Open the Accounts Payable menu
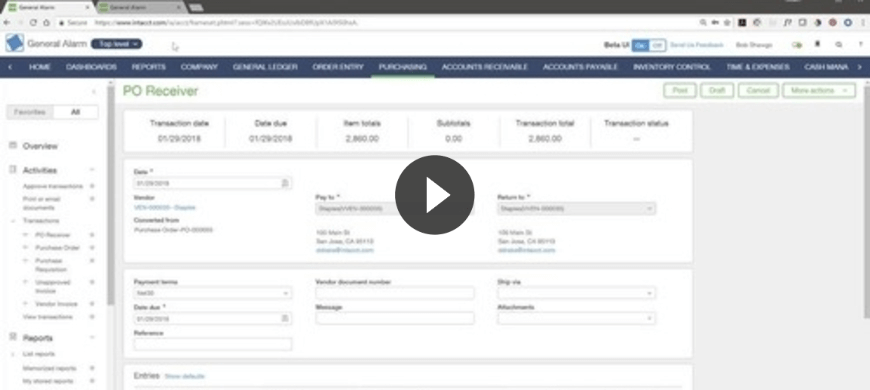Image resolution: width=870 pixels, height=390 pixels. pyautogui.click(x=580, y=67)
